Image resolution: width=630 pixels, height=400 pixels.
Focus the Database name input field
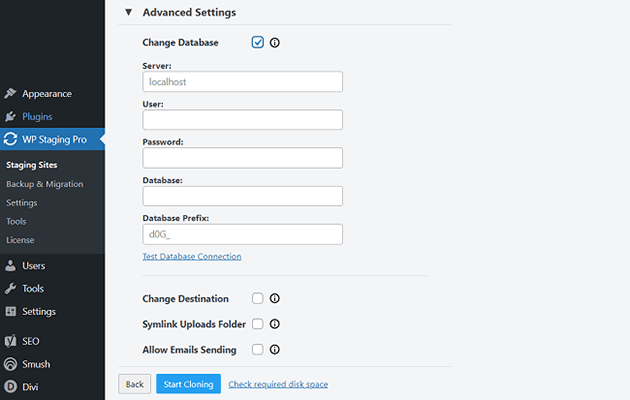click(243, 196)
